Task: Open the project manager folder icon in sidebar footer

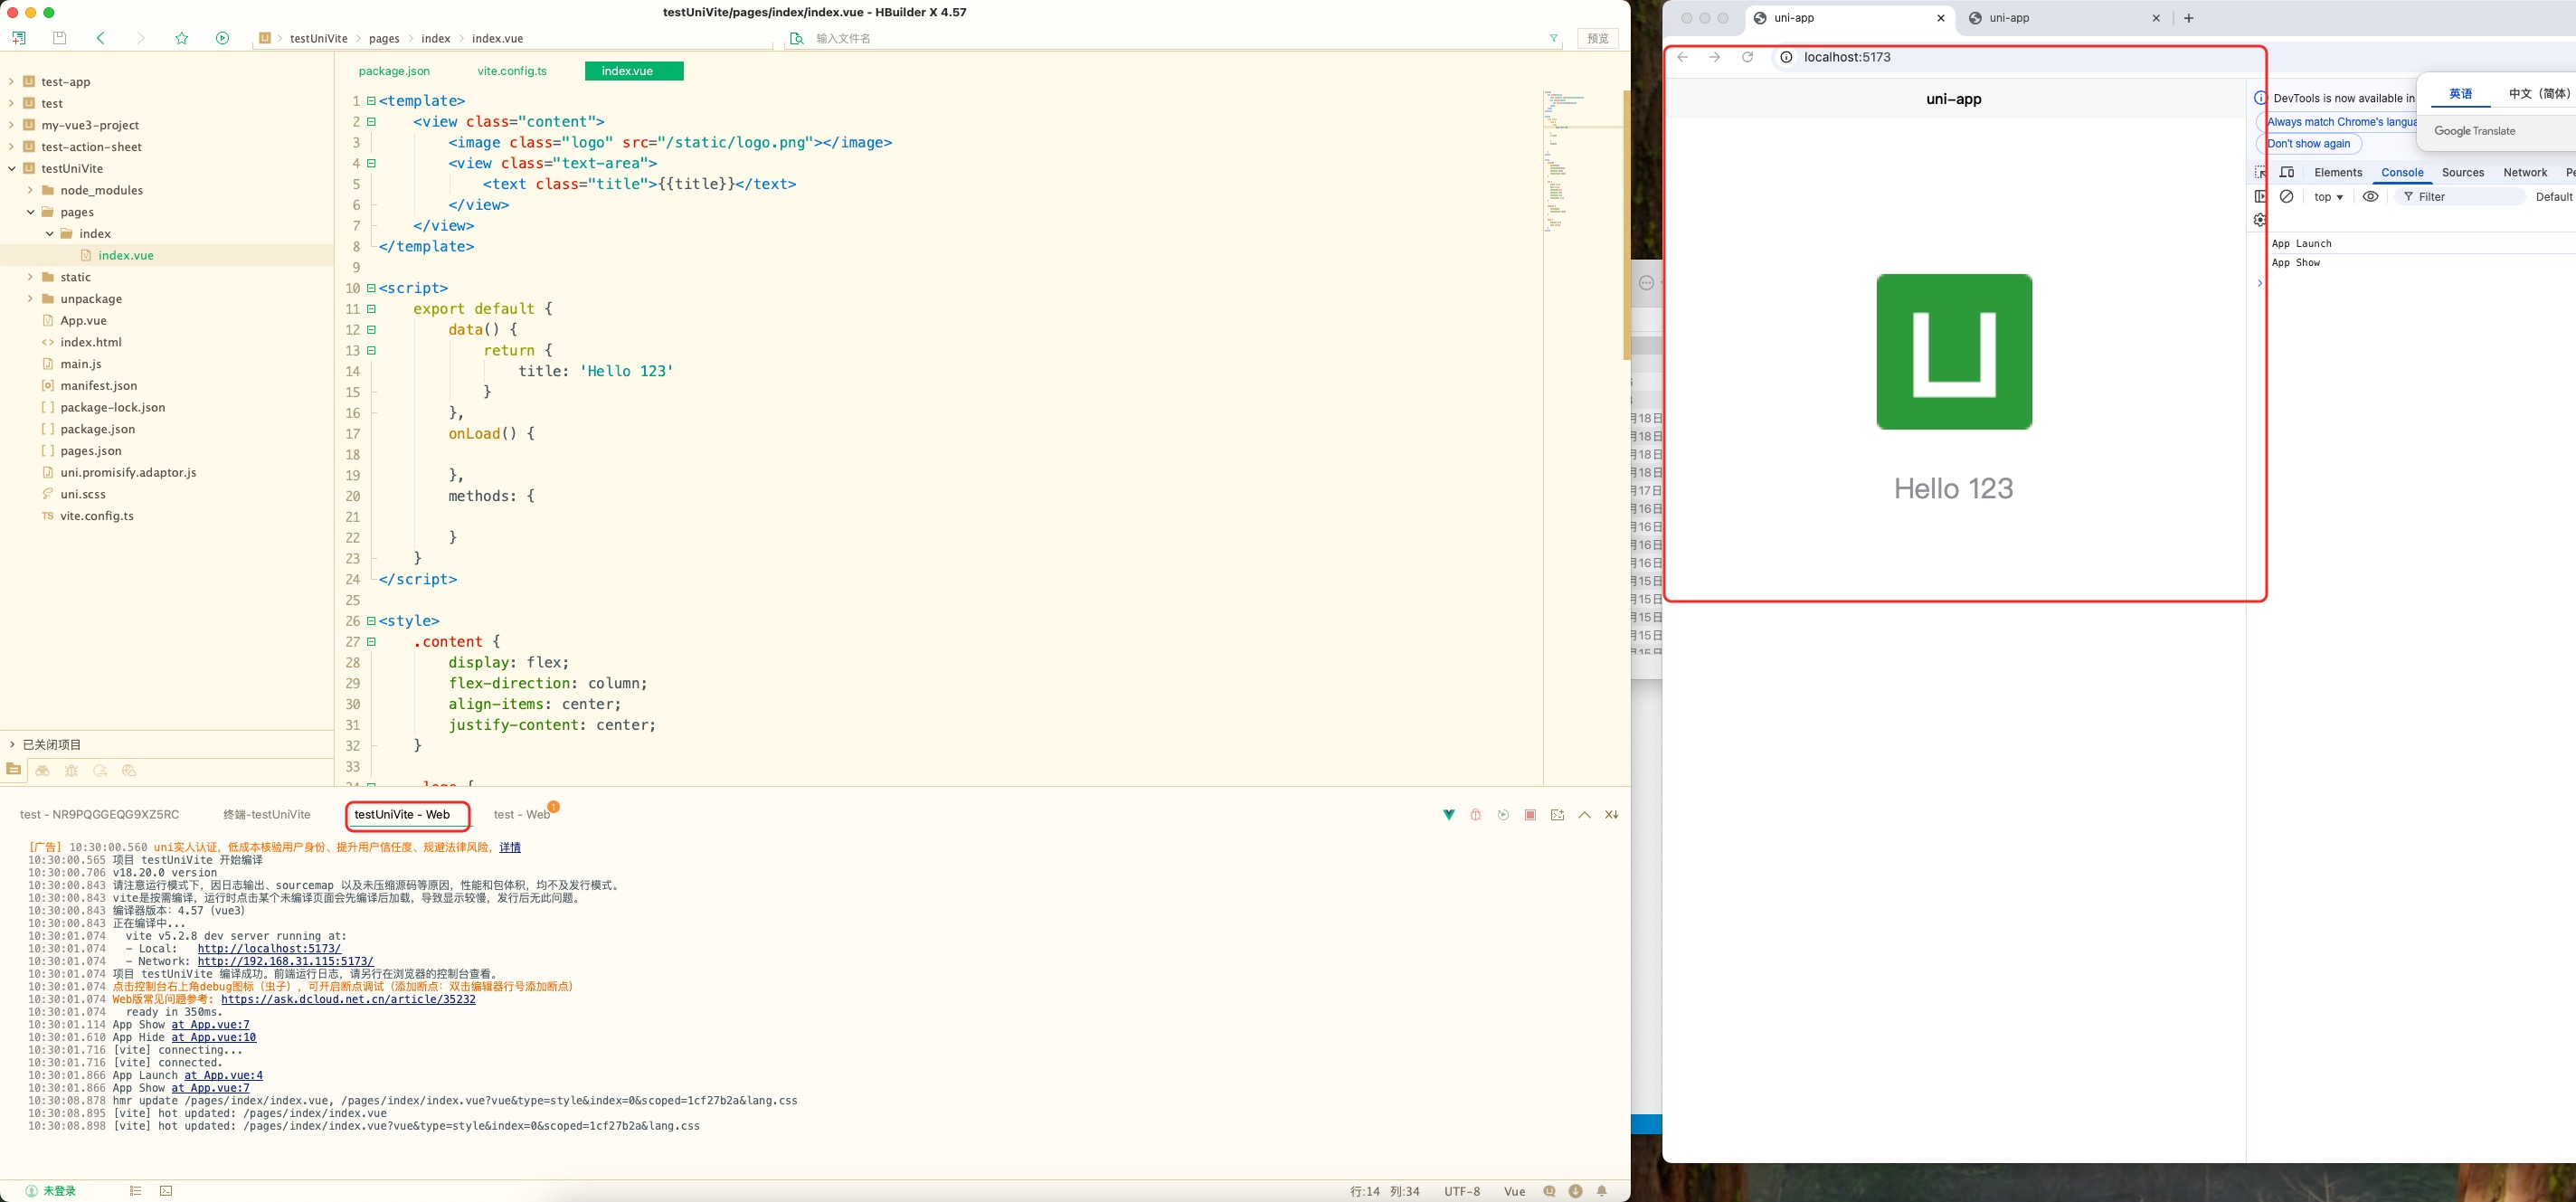Action: [13, 769]
